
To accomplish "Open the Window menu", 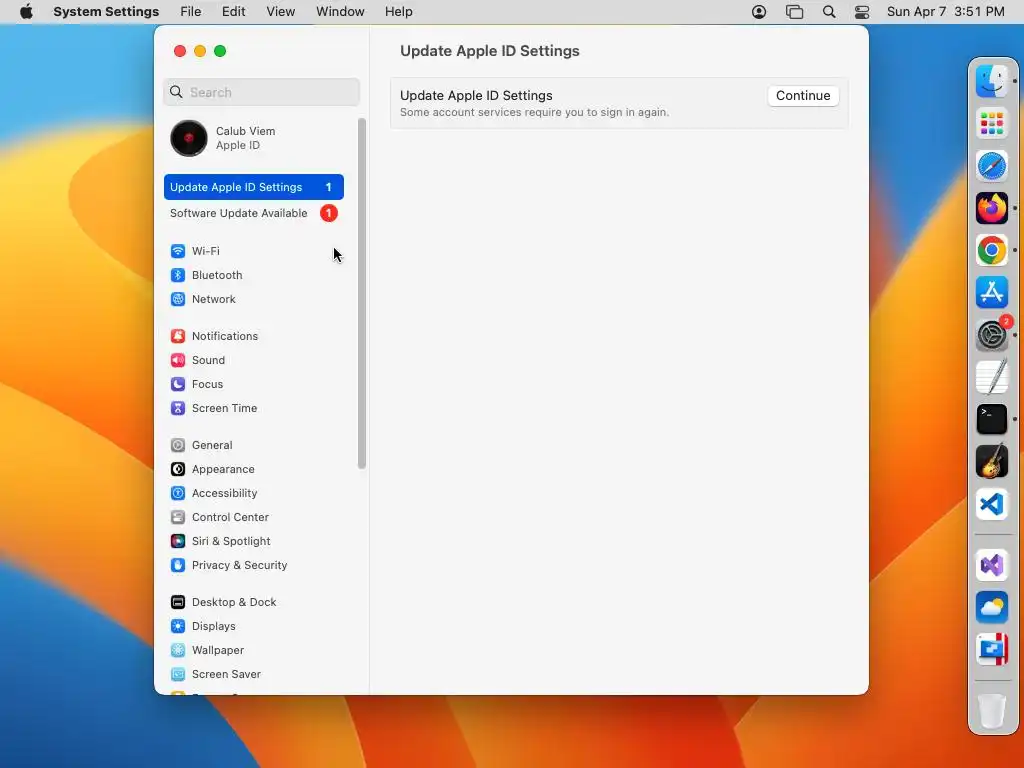I will point(340,12).
